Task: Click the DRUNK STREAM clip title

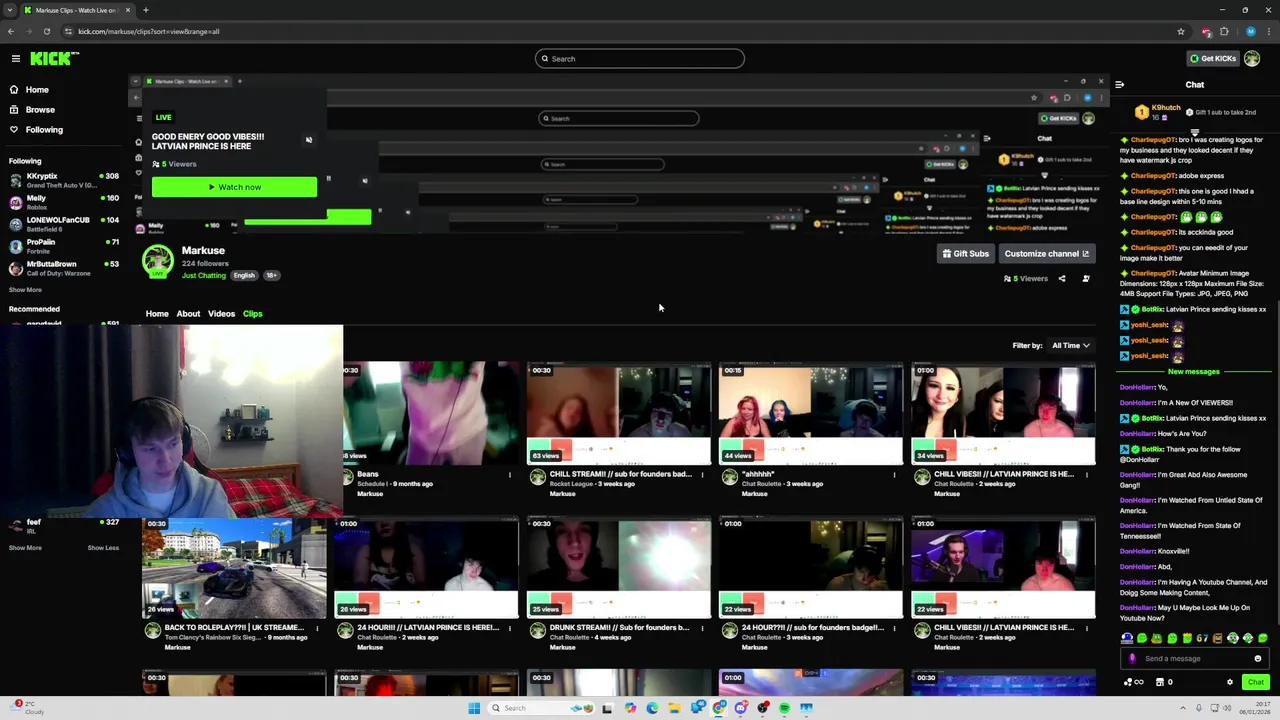Action: pyautogui.click(x=619, y=628)
